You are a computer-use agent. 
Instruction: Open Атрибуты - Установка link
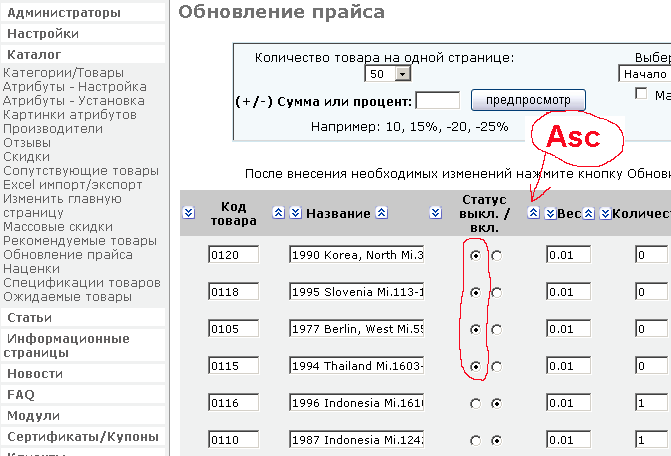click(74, 101)
